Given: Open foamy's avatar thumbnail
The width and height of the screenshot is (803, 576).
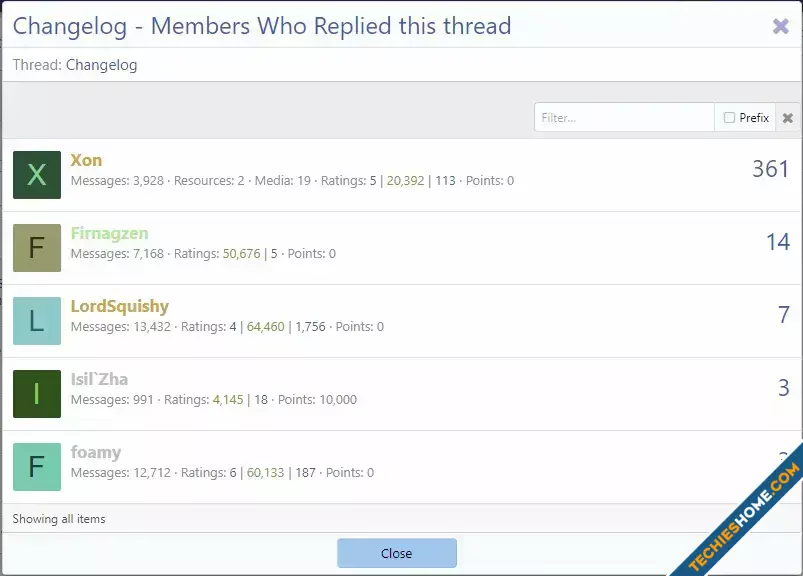Looking at the screenshot, I should [x=37, y=467].
